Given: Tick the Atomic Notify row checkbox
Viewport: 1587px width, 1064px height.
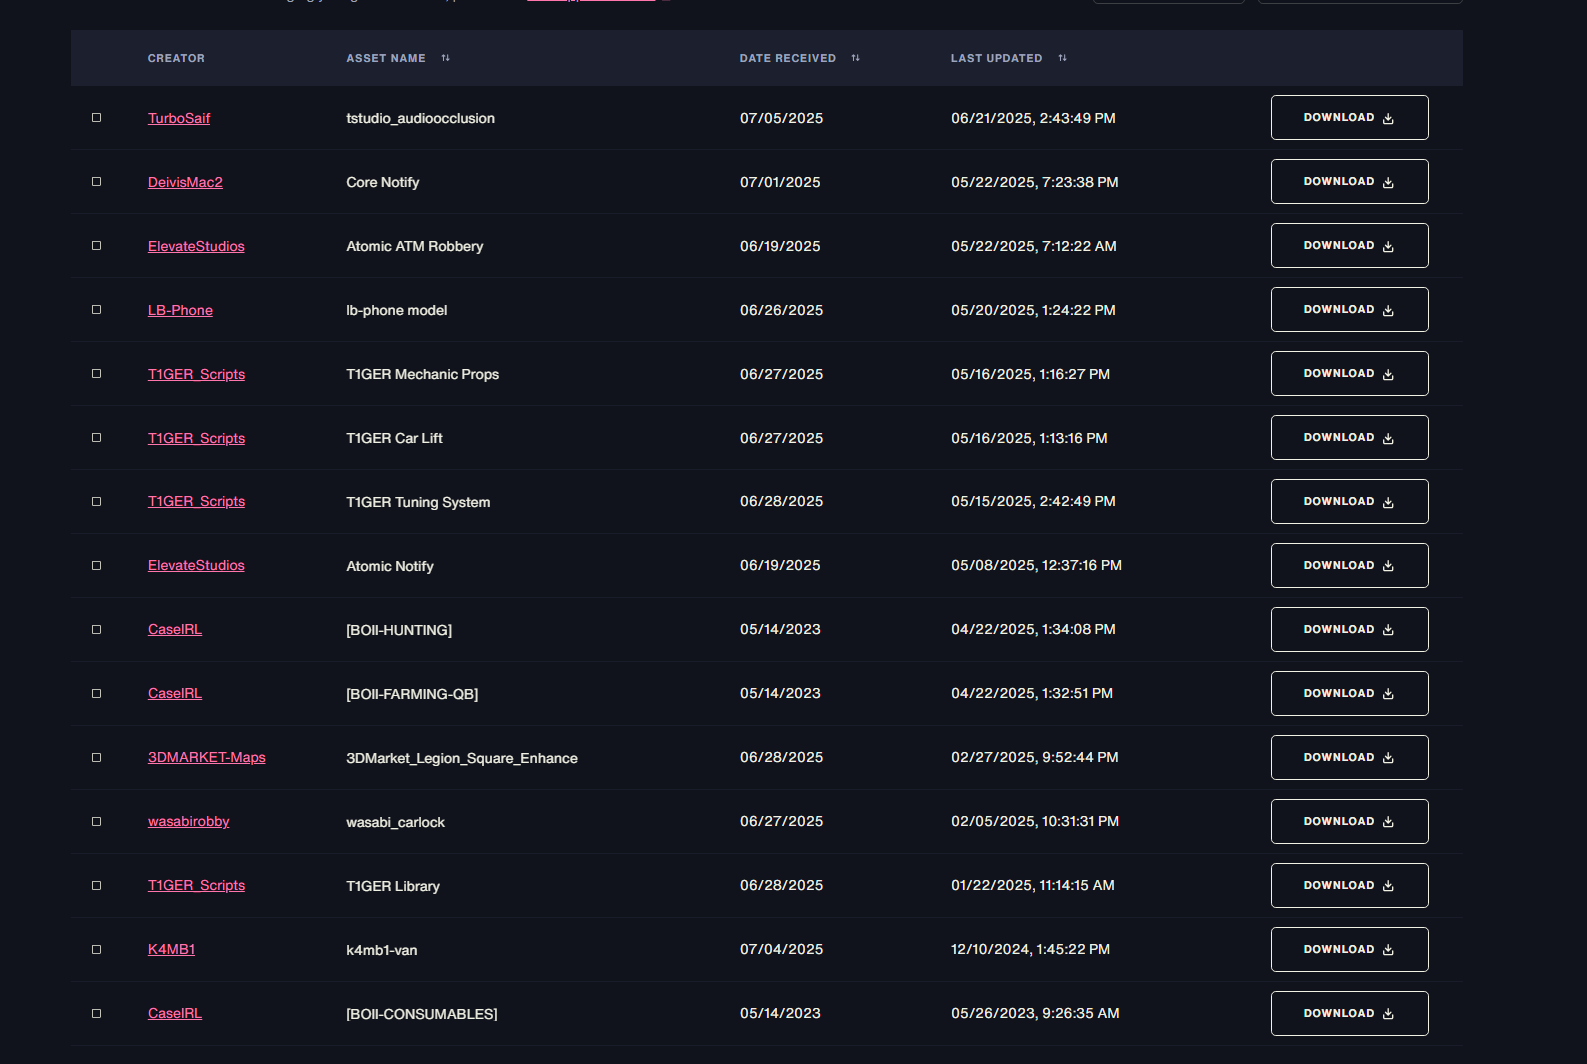Looking at the screenshot, I should coord(97,566).
